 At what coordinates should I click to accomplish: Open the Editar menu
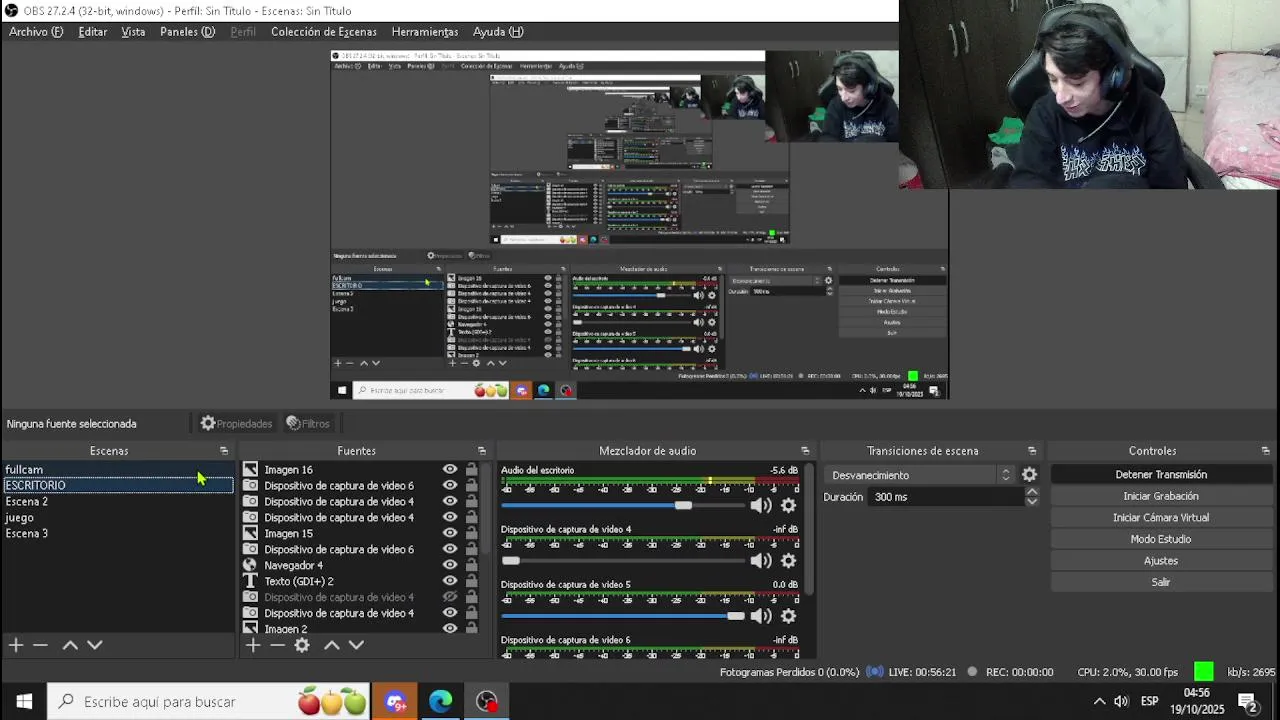pos(93,32)
